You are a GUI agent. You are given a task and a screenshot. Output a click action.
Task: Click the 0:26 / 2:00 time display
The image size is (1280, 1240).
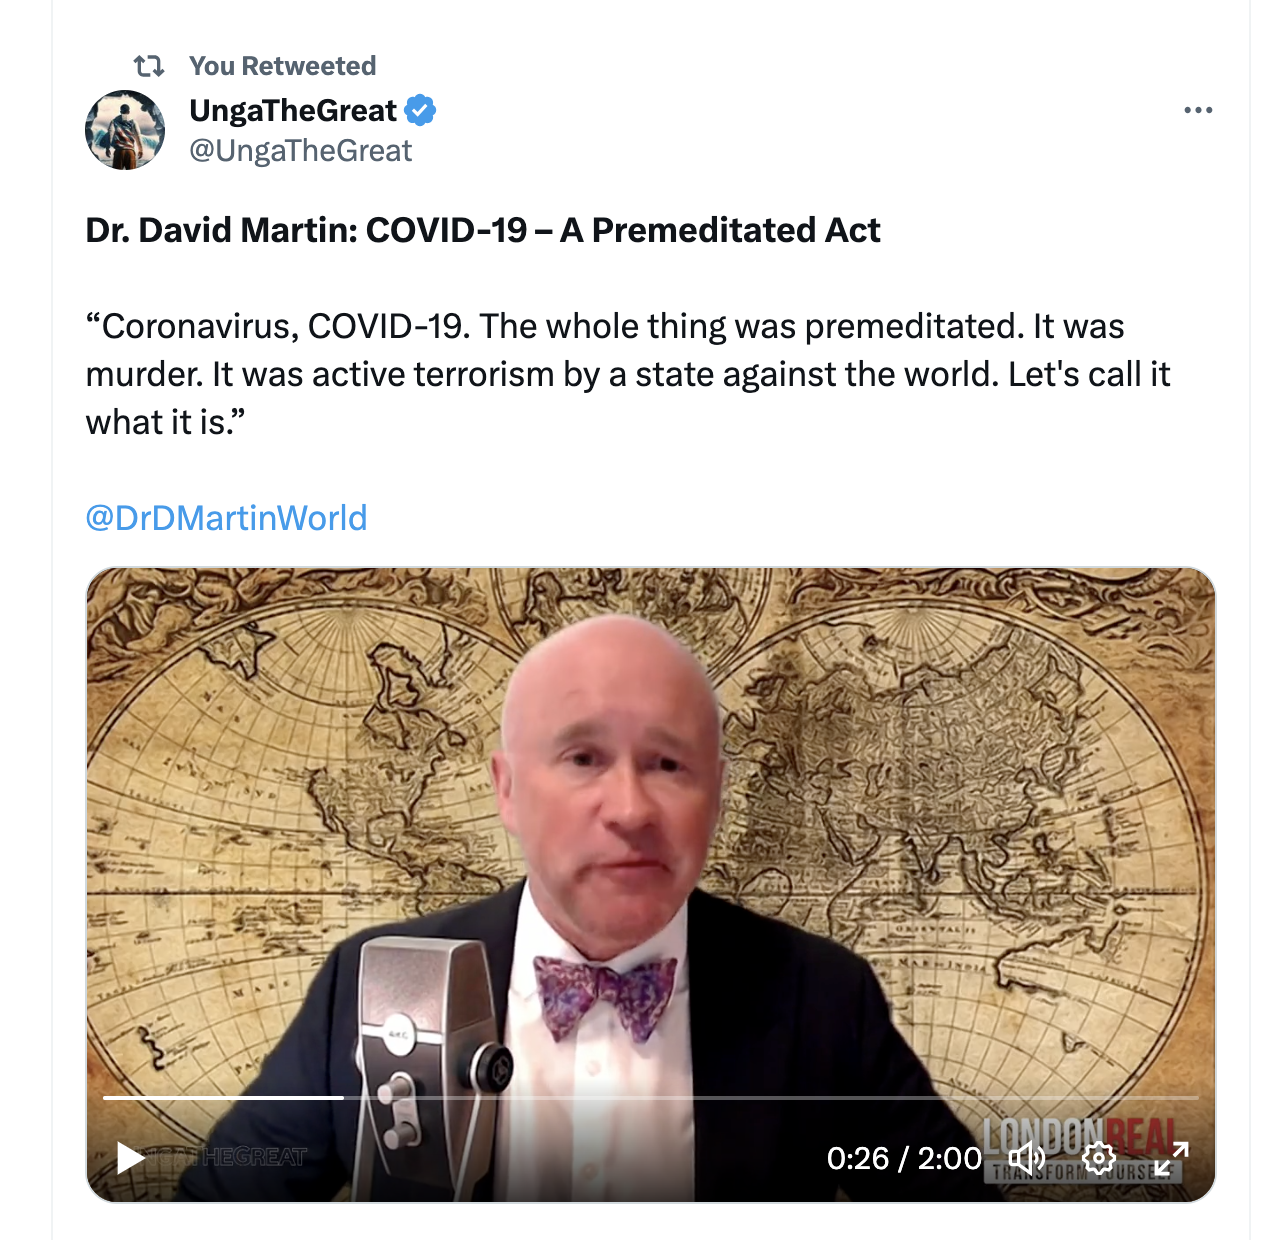(x=904, y=1158)
